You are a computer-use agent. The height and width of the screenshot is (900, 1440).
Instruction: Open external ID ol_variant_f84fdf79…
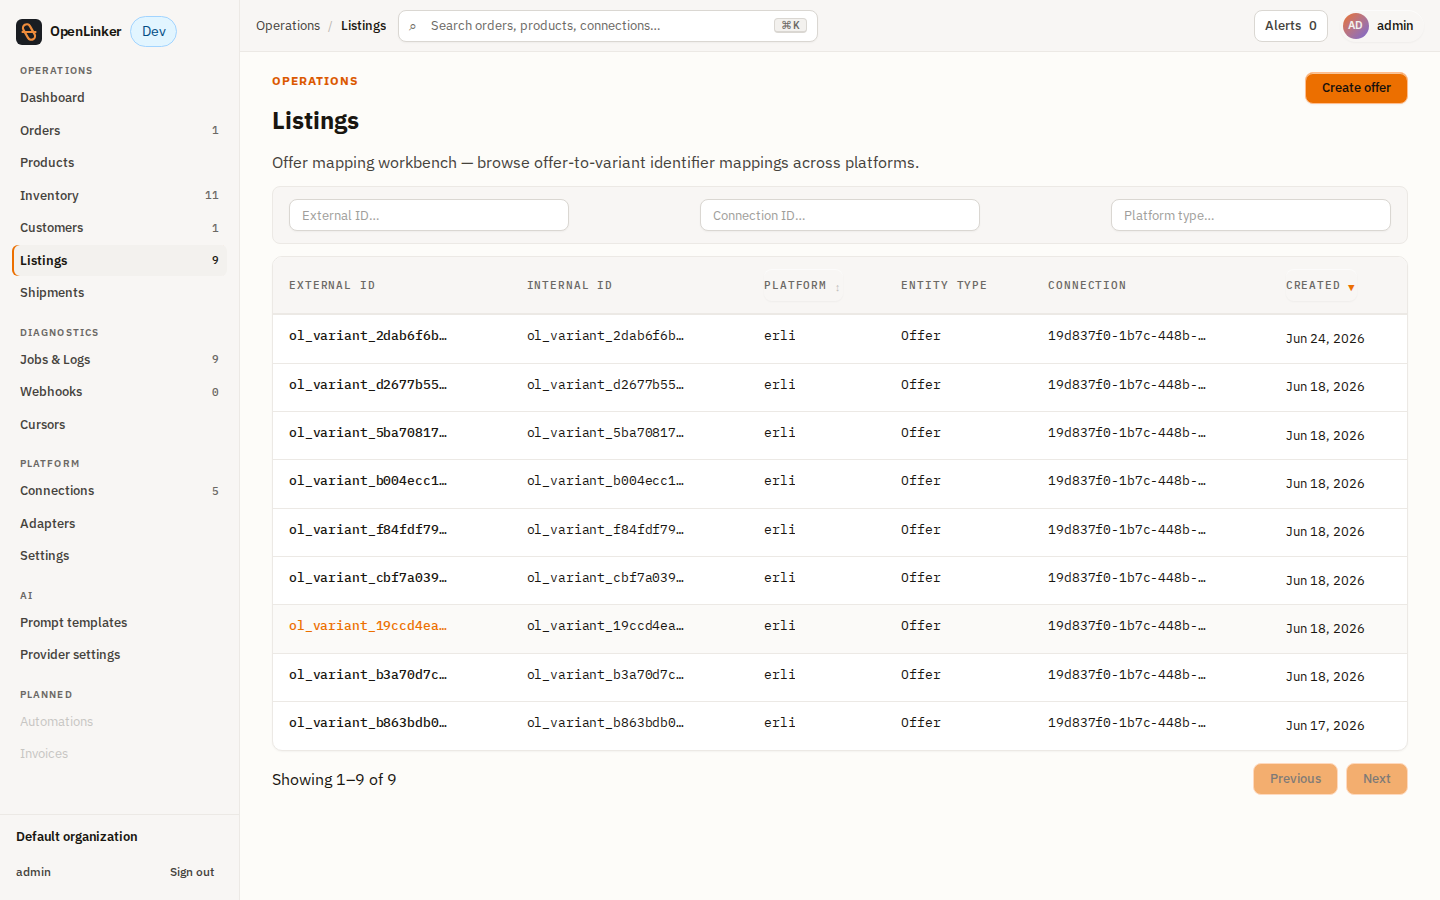point(368,530)
